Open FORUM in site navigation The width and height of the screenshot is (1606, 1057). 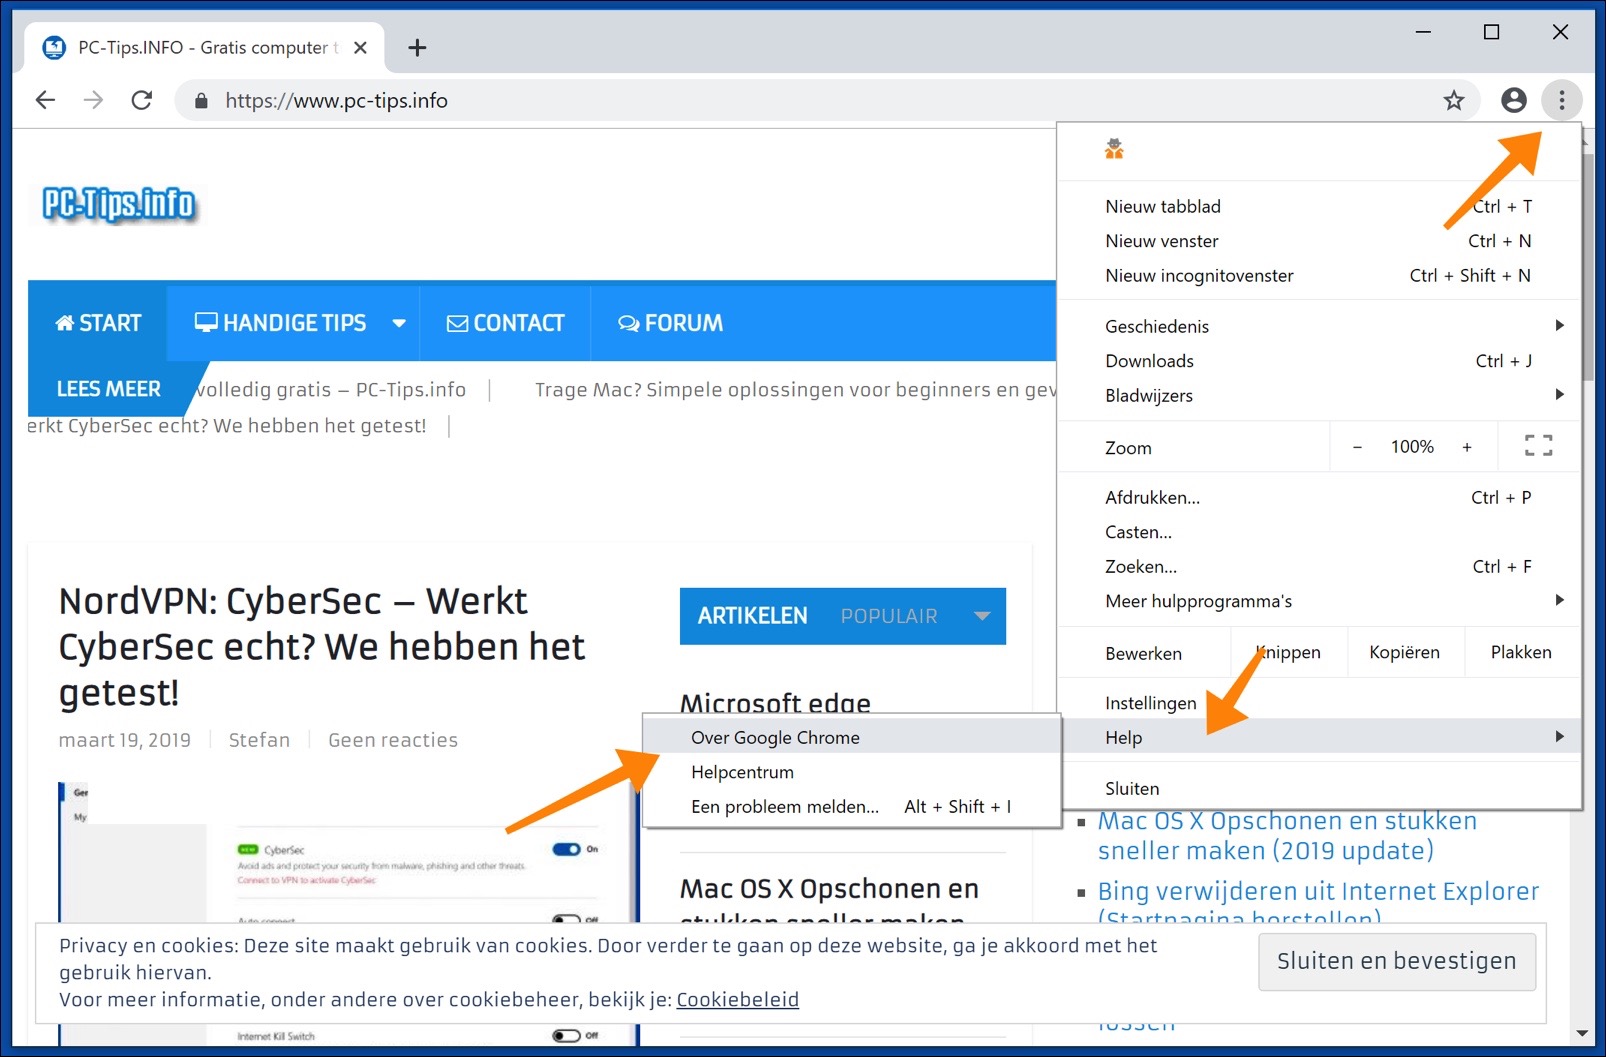pyautogui.click(x=670, y=323)
